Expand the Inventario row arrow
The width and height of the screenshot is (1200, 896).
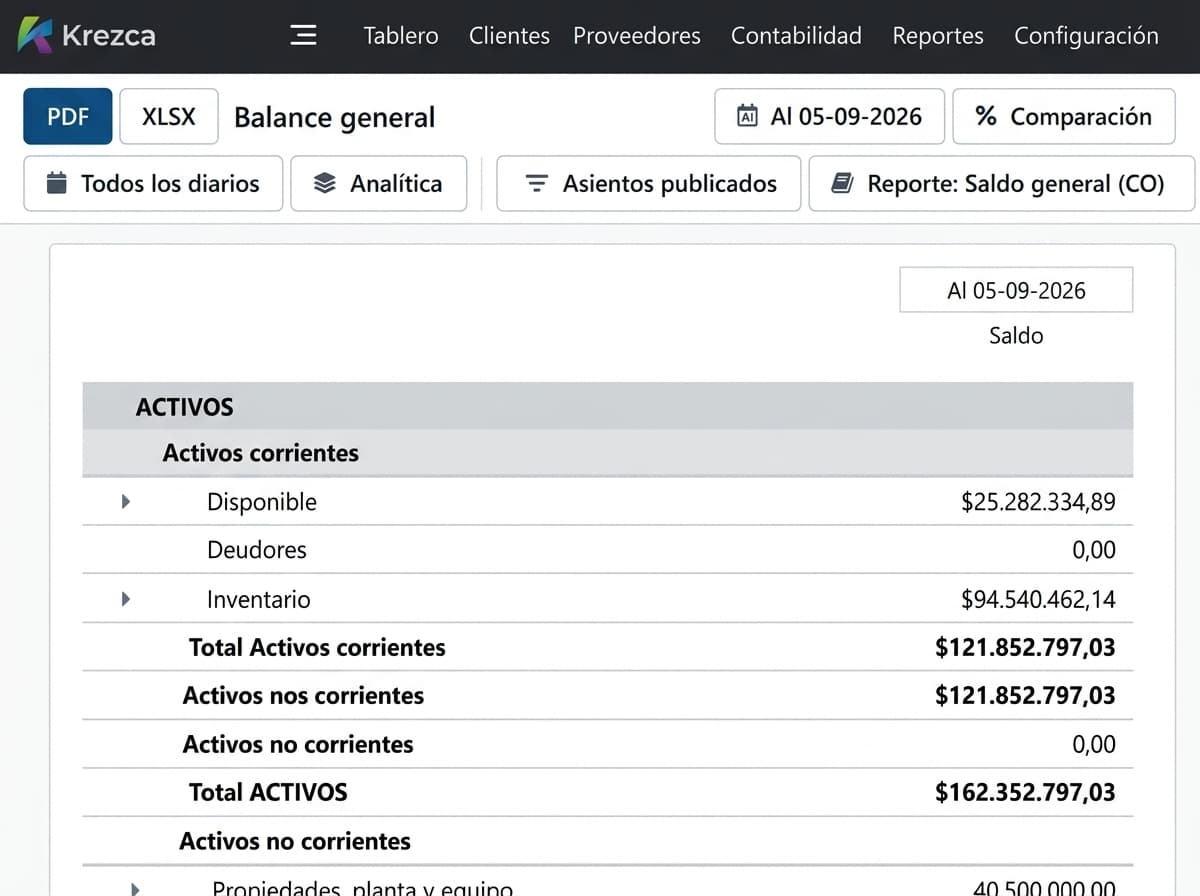point(126,599)
